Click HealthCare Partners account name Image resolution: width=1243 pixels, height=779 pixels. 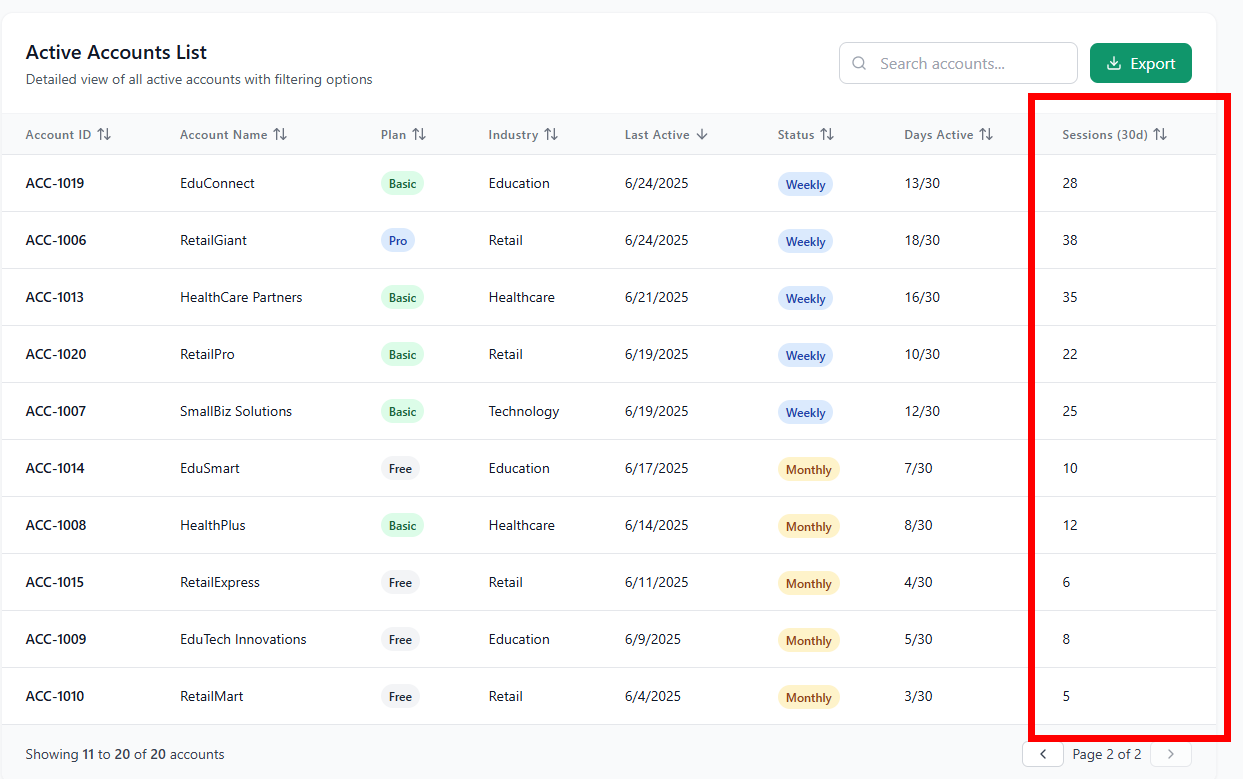point(241,297)
